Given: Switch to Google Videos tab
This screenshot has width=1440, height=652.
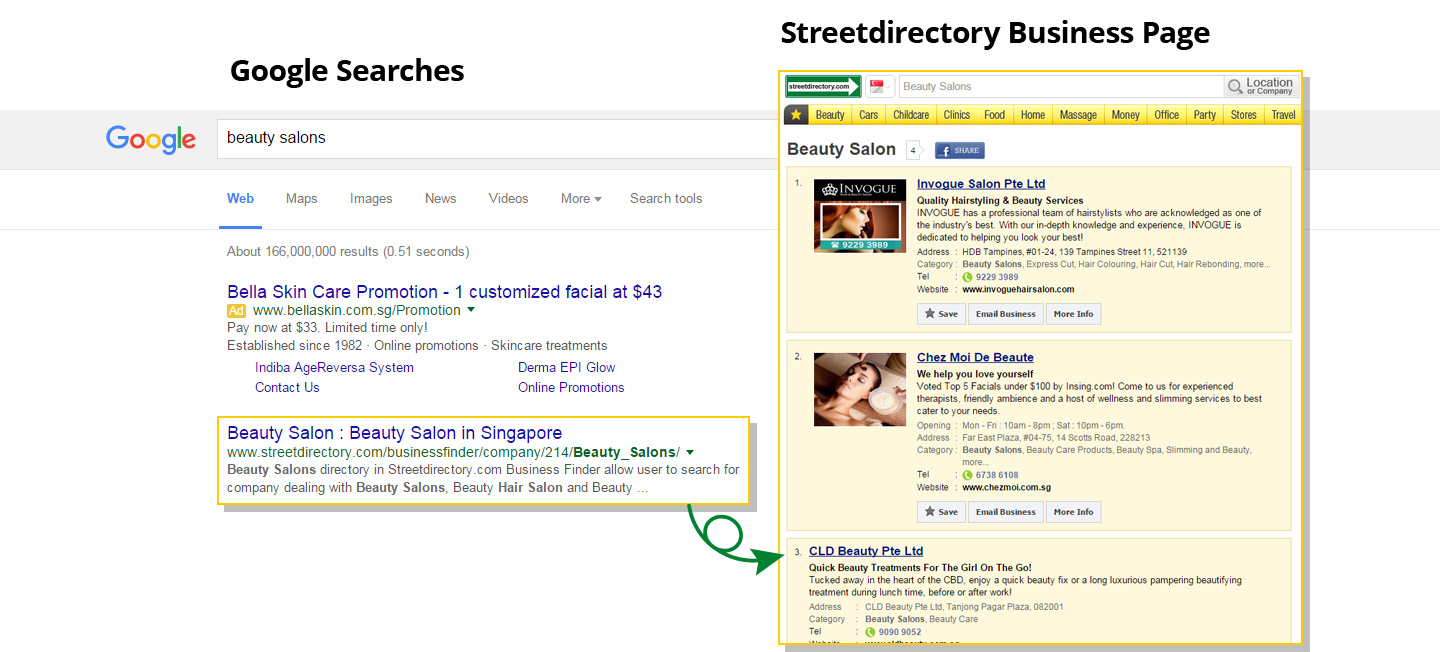Looking at the screenshot, I should click(x=508, y=198).
